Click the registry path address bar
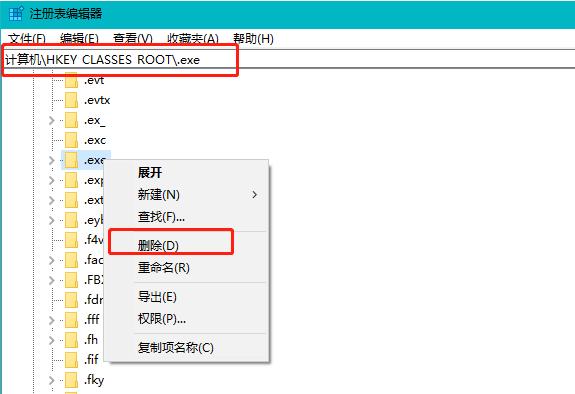The height and width of the screenshot is (394, 575). 288,59
